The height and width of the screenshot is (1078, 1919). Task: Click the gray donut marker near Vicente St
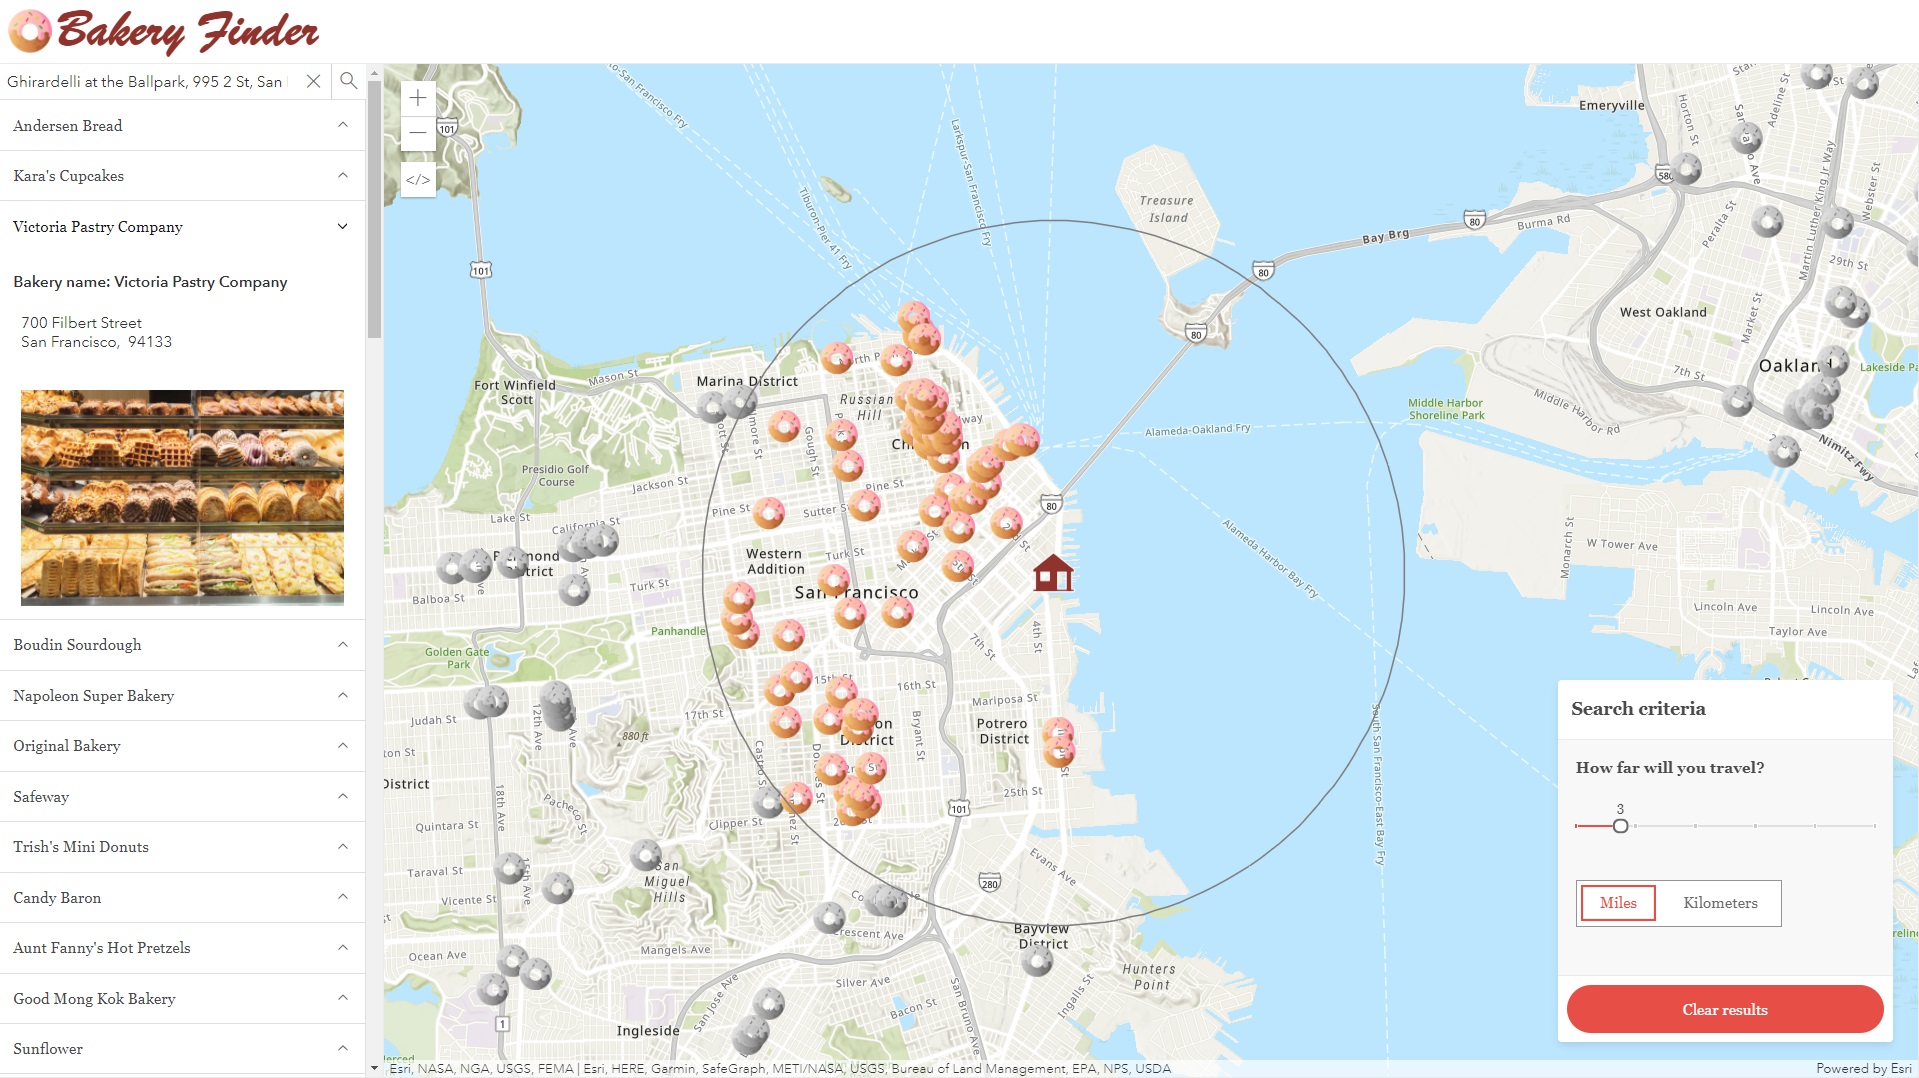pos(558,888)
